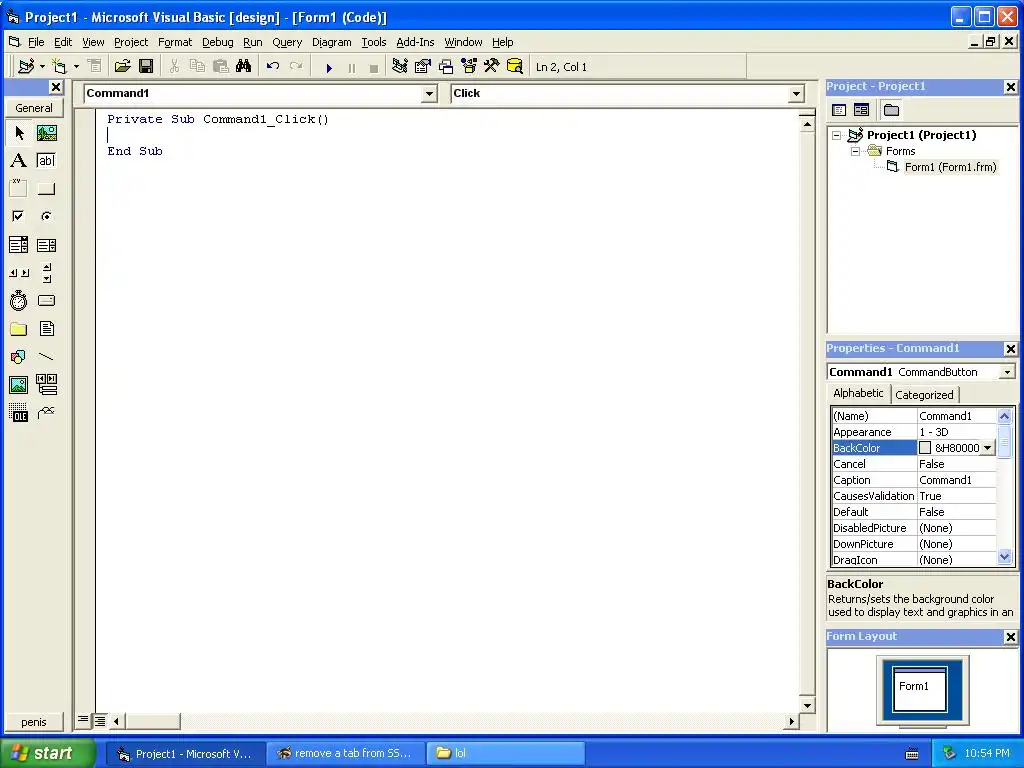Select the Line control tool

(x=46, y=357)
